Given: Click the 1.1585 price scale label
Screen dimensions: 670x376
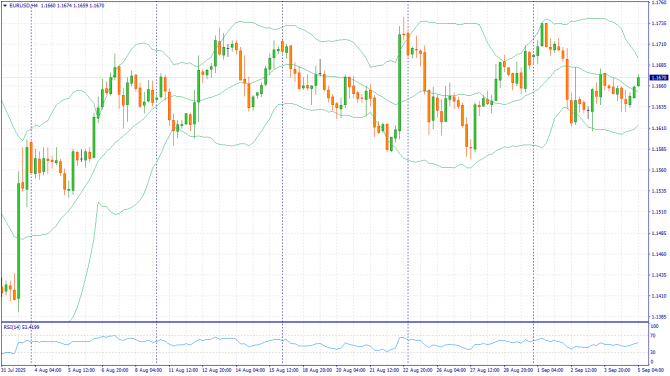Looking at the screenshot, I should [x=658, y=149].
